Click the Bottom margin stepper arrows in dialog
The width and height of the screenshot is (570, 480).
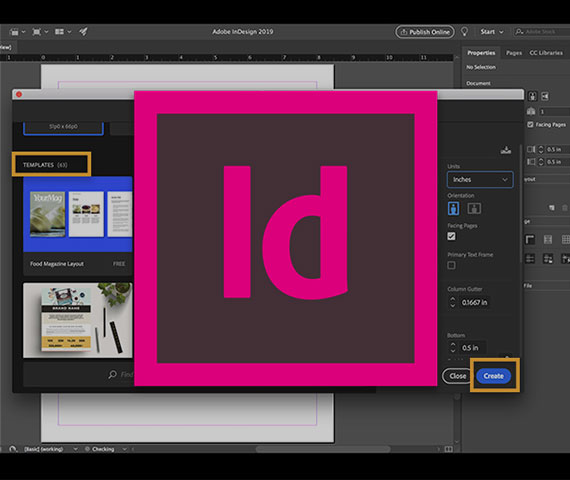453,348
